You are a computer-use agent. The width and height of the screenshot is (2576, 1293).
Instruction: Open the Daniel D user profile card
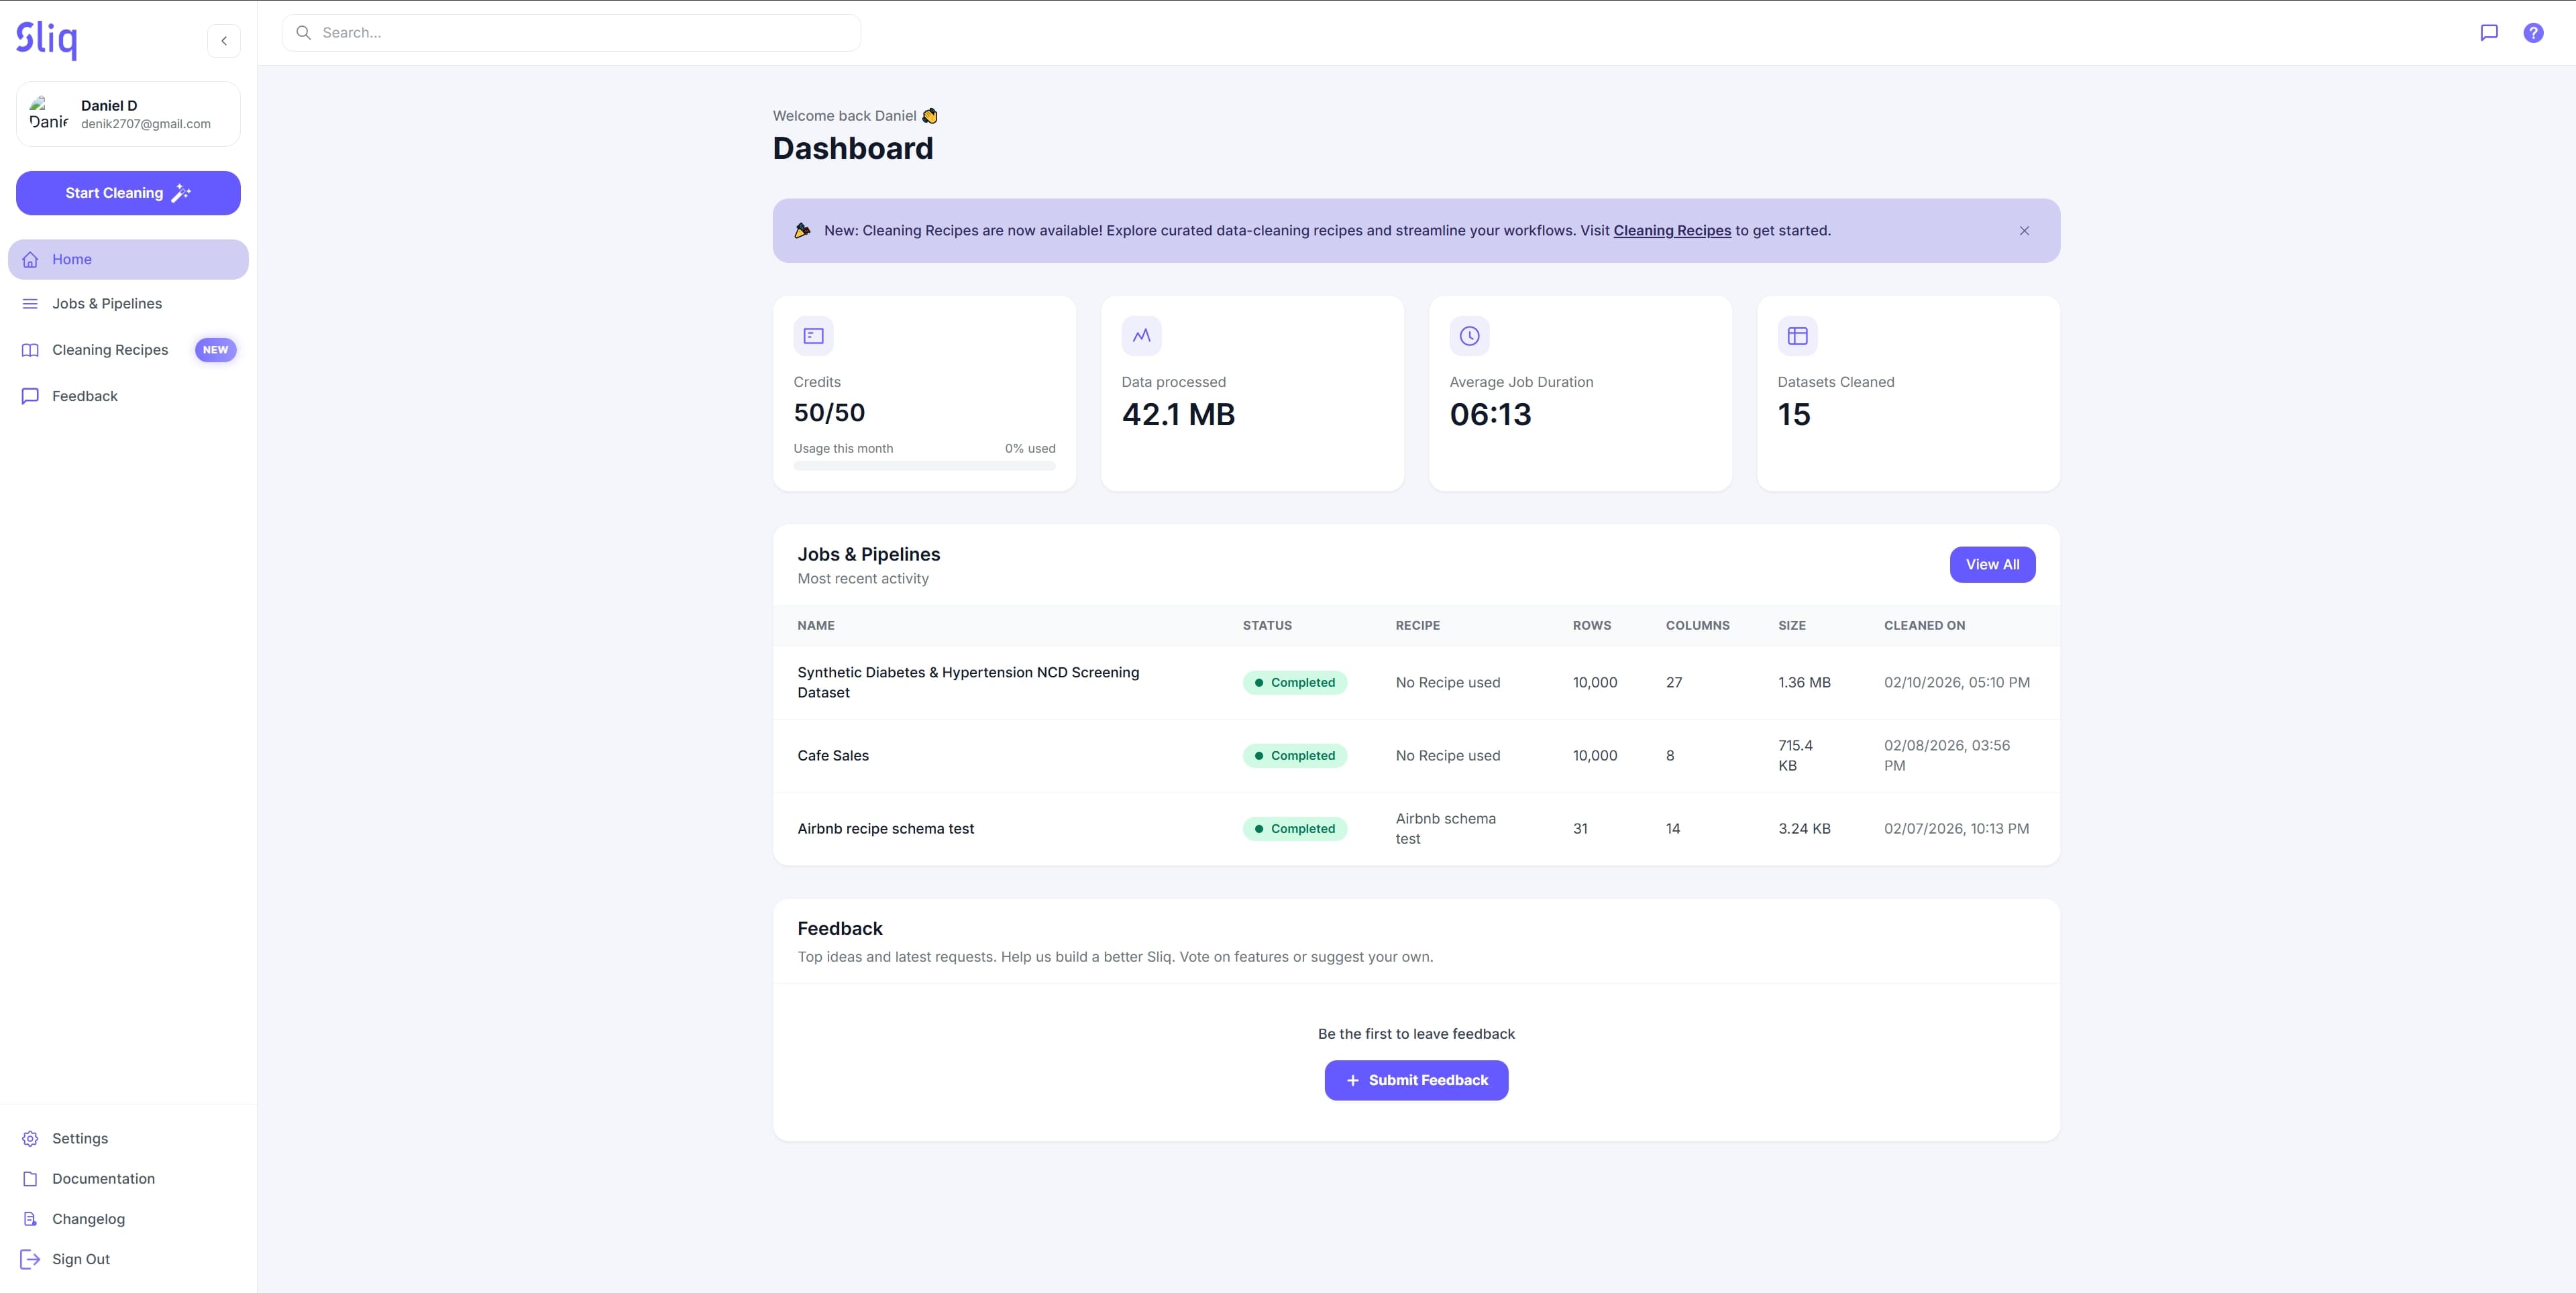pyautogui.click(x=128, y=114)
